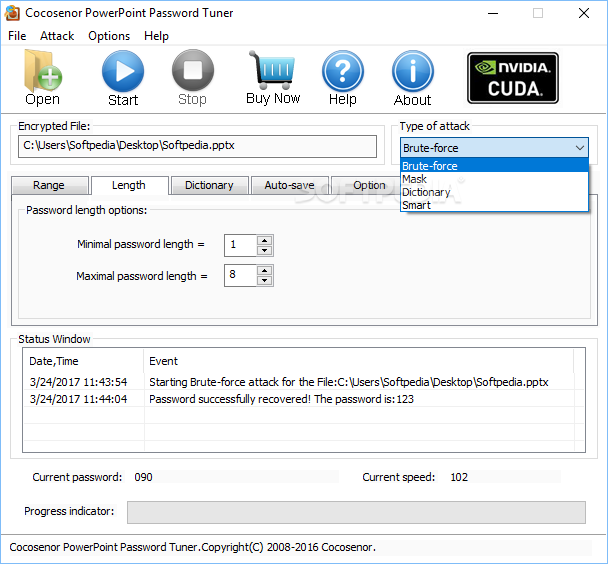This screenshot has width=608, height=564.
Task: Open the About info icon
Action: 413,78
